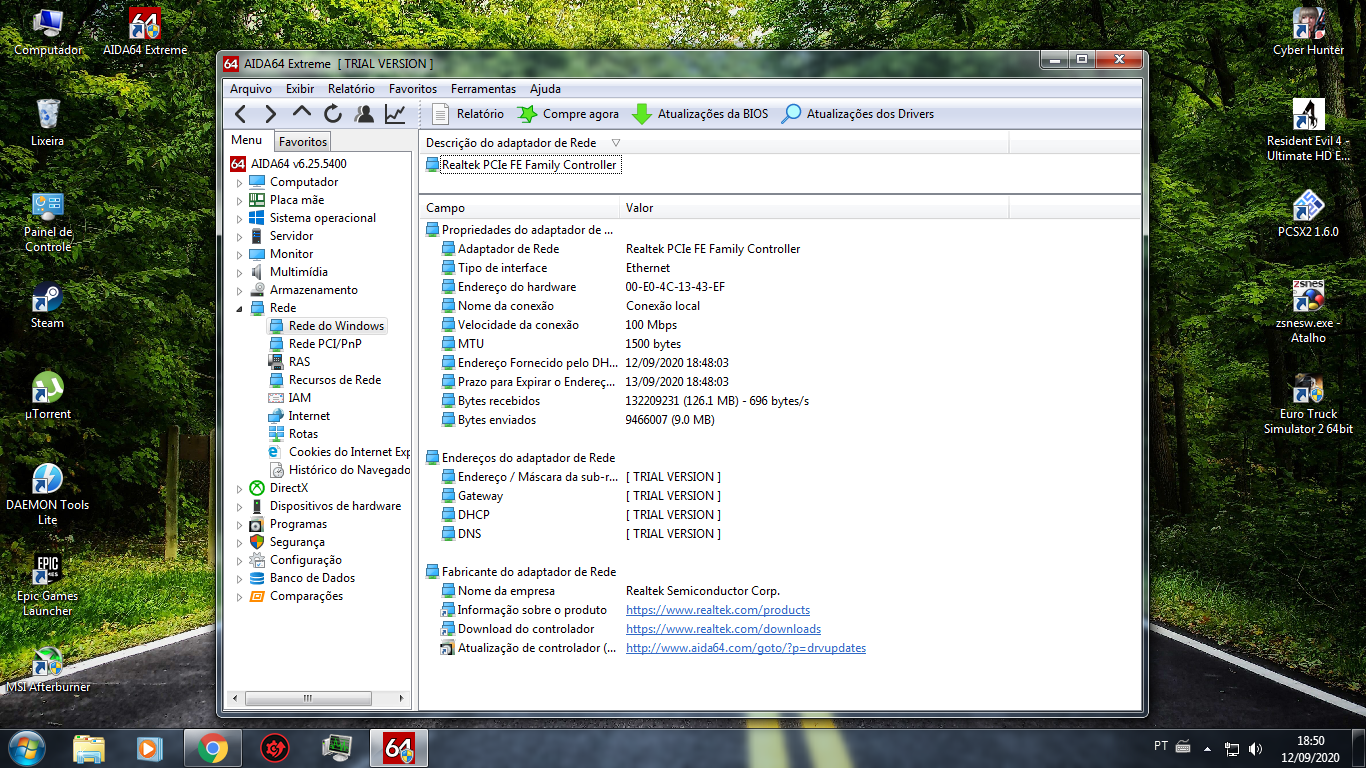This screenshot has height=768, width=1366.
Task: Expand the Monitor tree node
Action: [239, 255]
